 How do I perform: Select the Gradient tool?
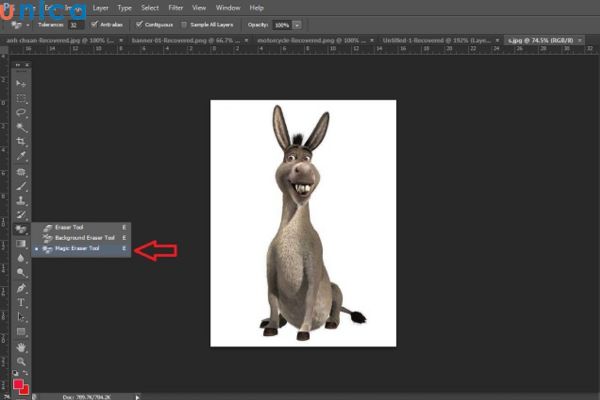click(x=21, y=244)
